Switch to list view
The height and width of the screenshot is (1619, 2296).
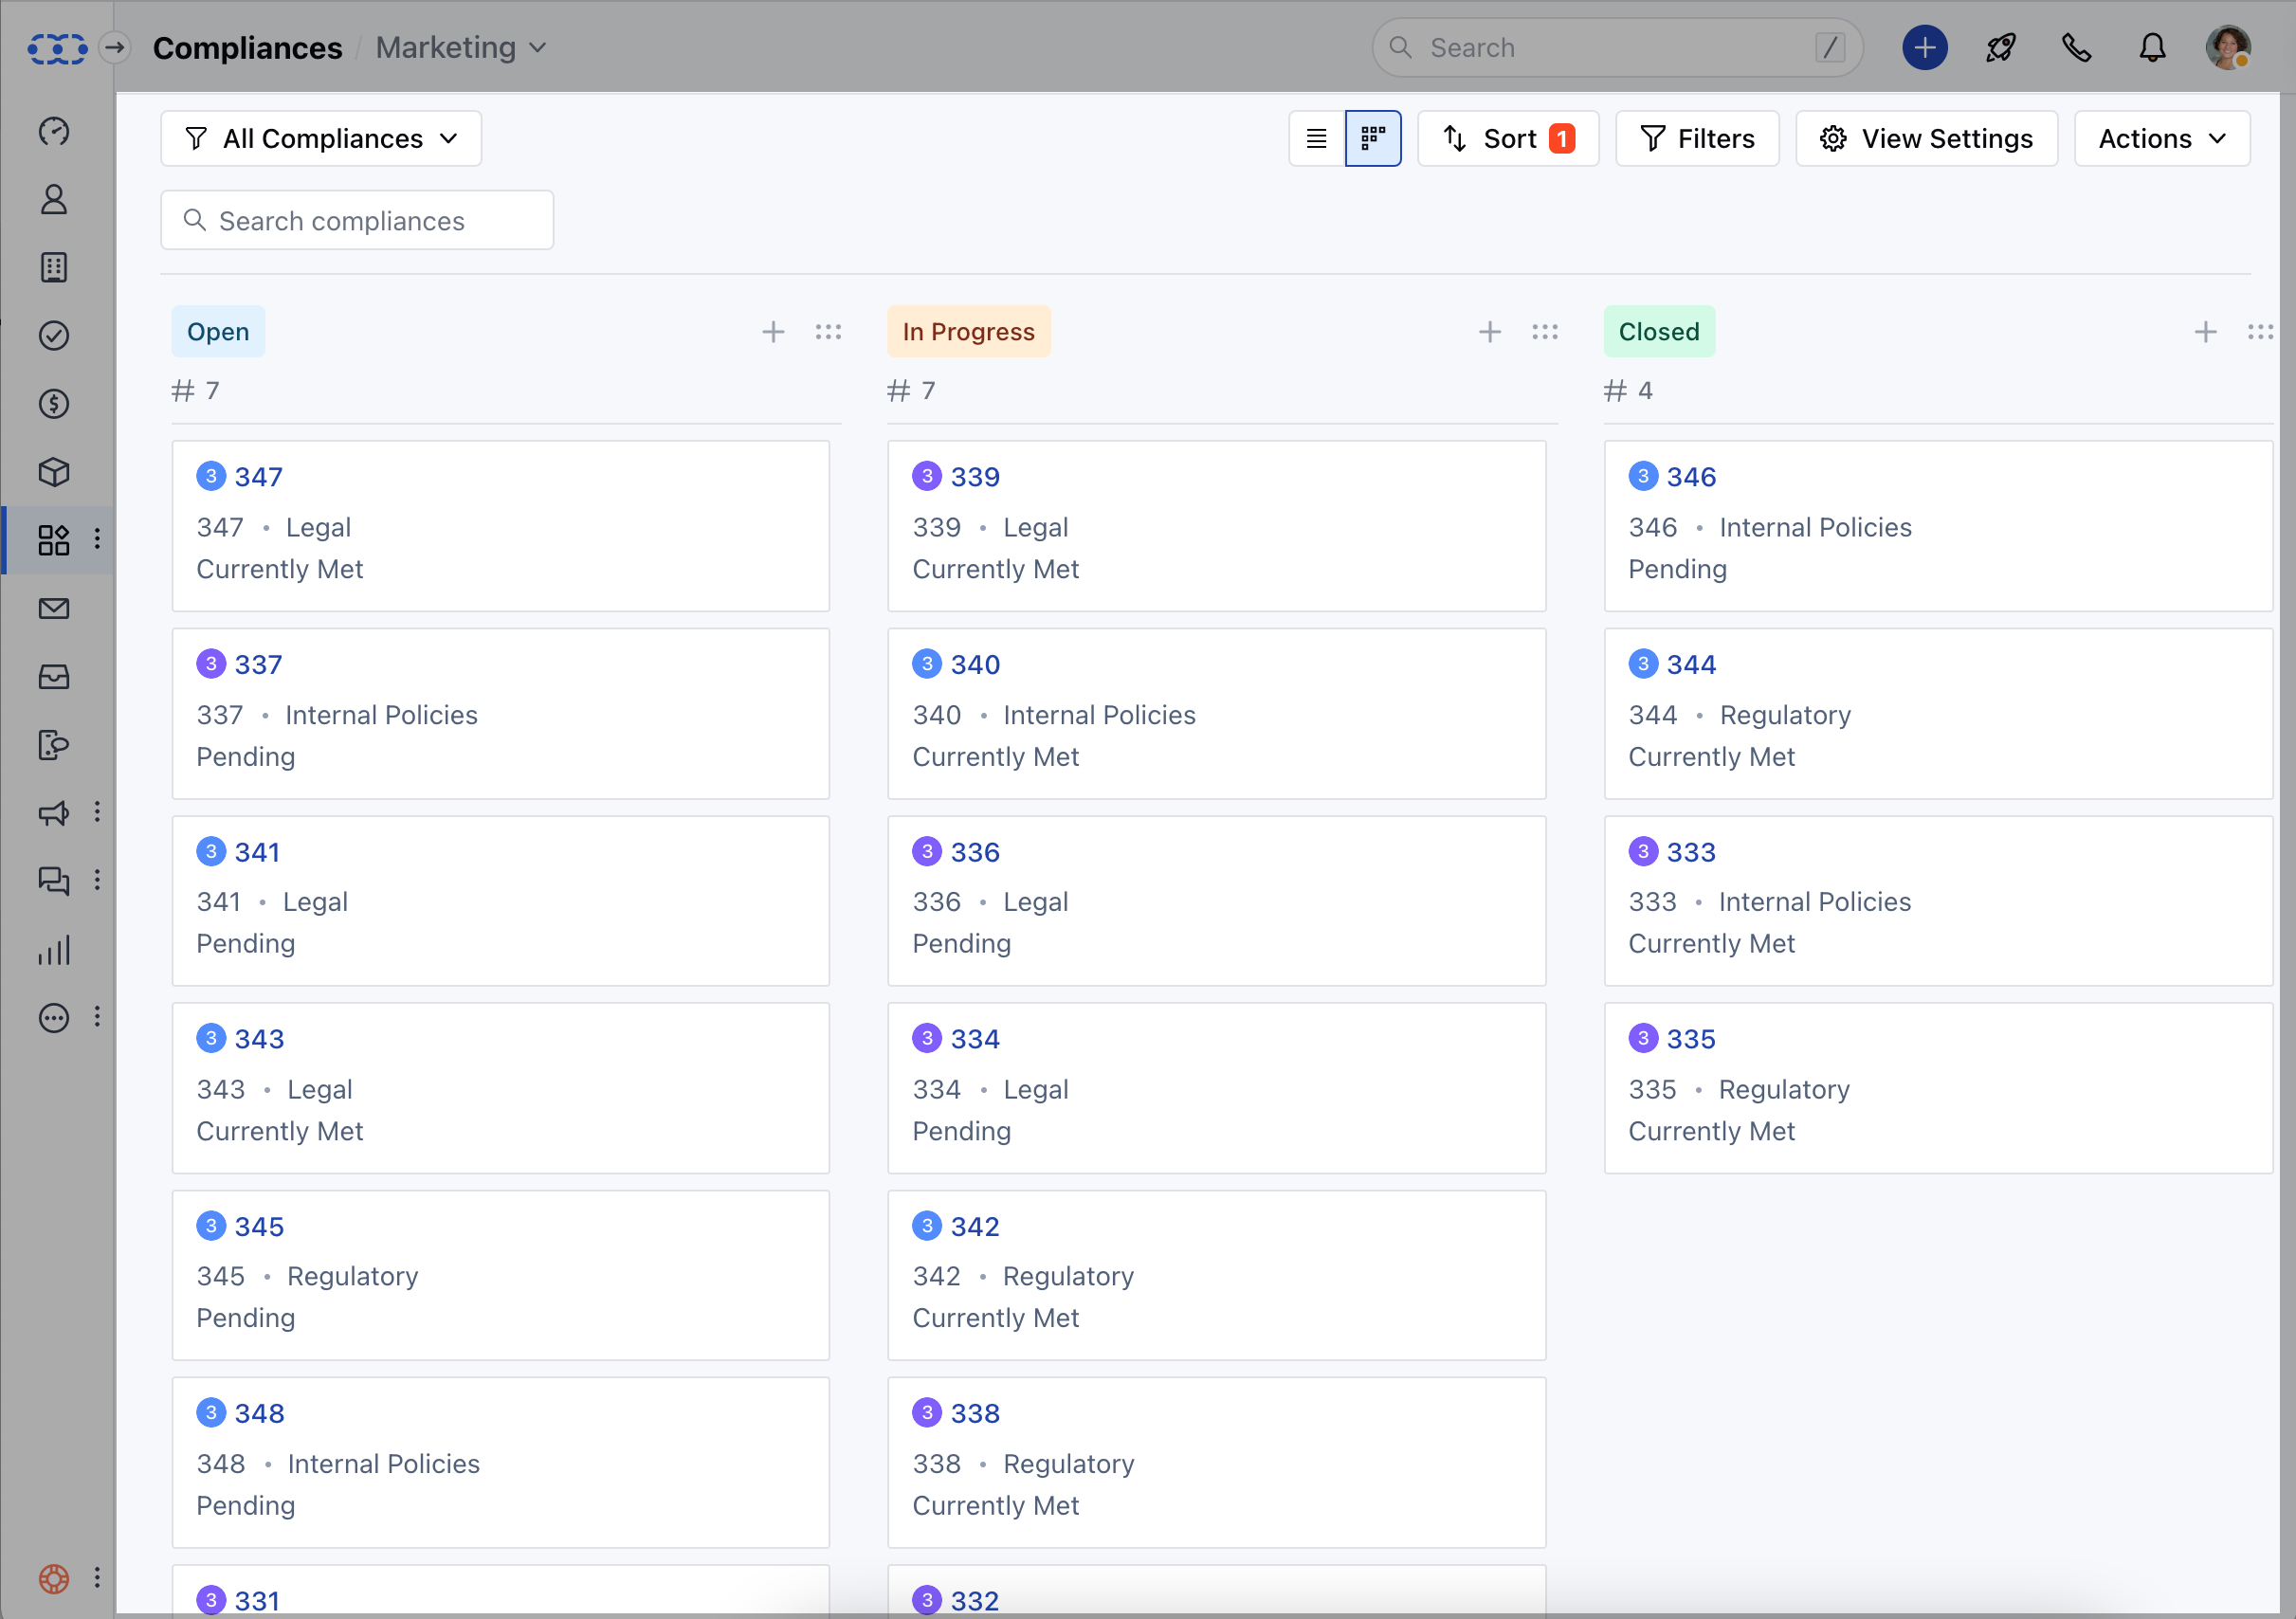[1317, 139]
